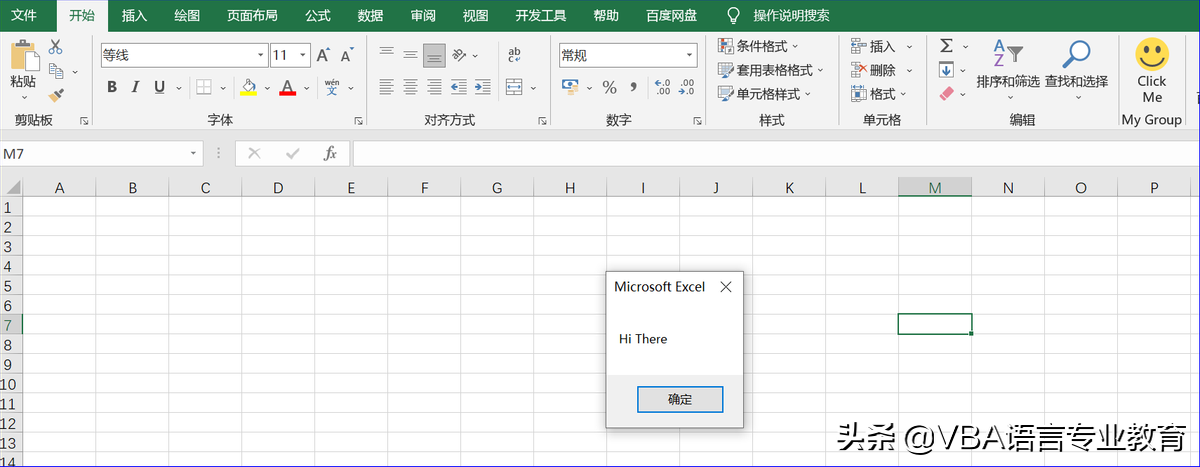Pick the red font color A
Viewport: 1200px width, 467px height.
[x=288, y=87]
